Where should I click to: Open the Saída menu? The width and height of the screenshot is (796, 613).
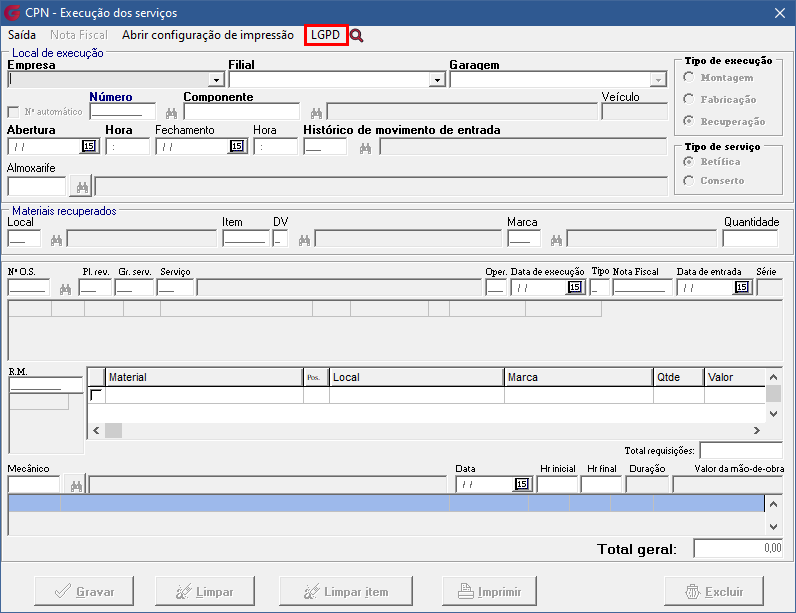pyautogui.click(x=22, y=35)
